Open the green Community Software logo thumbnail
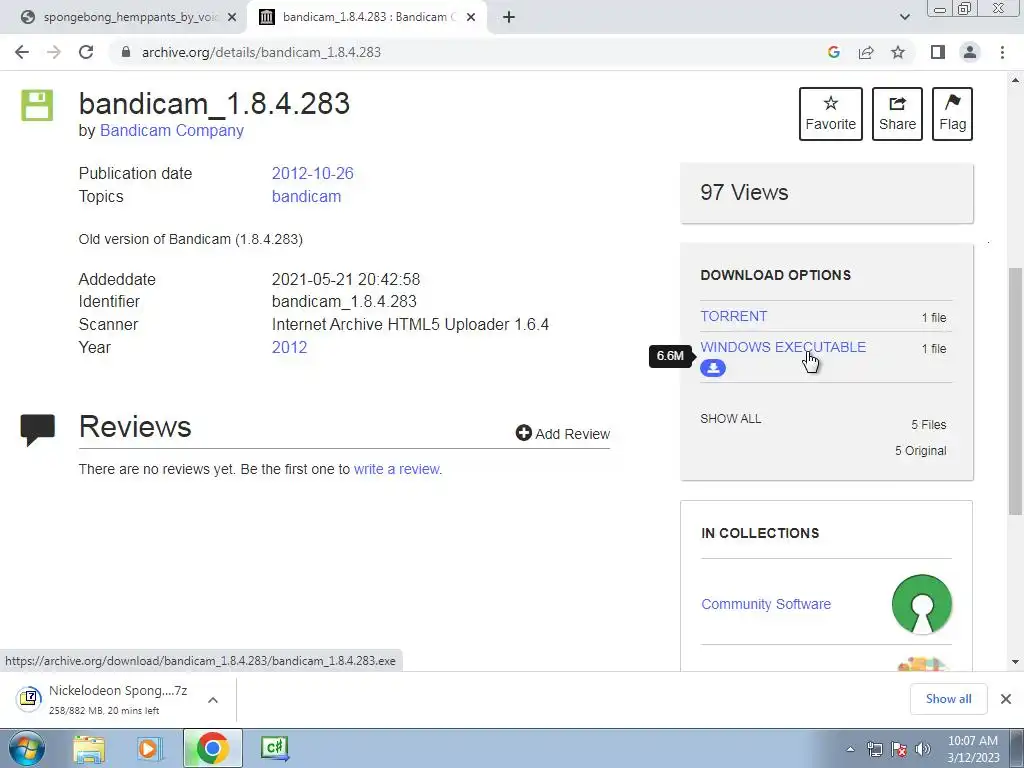1024x768 pixels. pyautogui.click(x=921, y=604)
